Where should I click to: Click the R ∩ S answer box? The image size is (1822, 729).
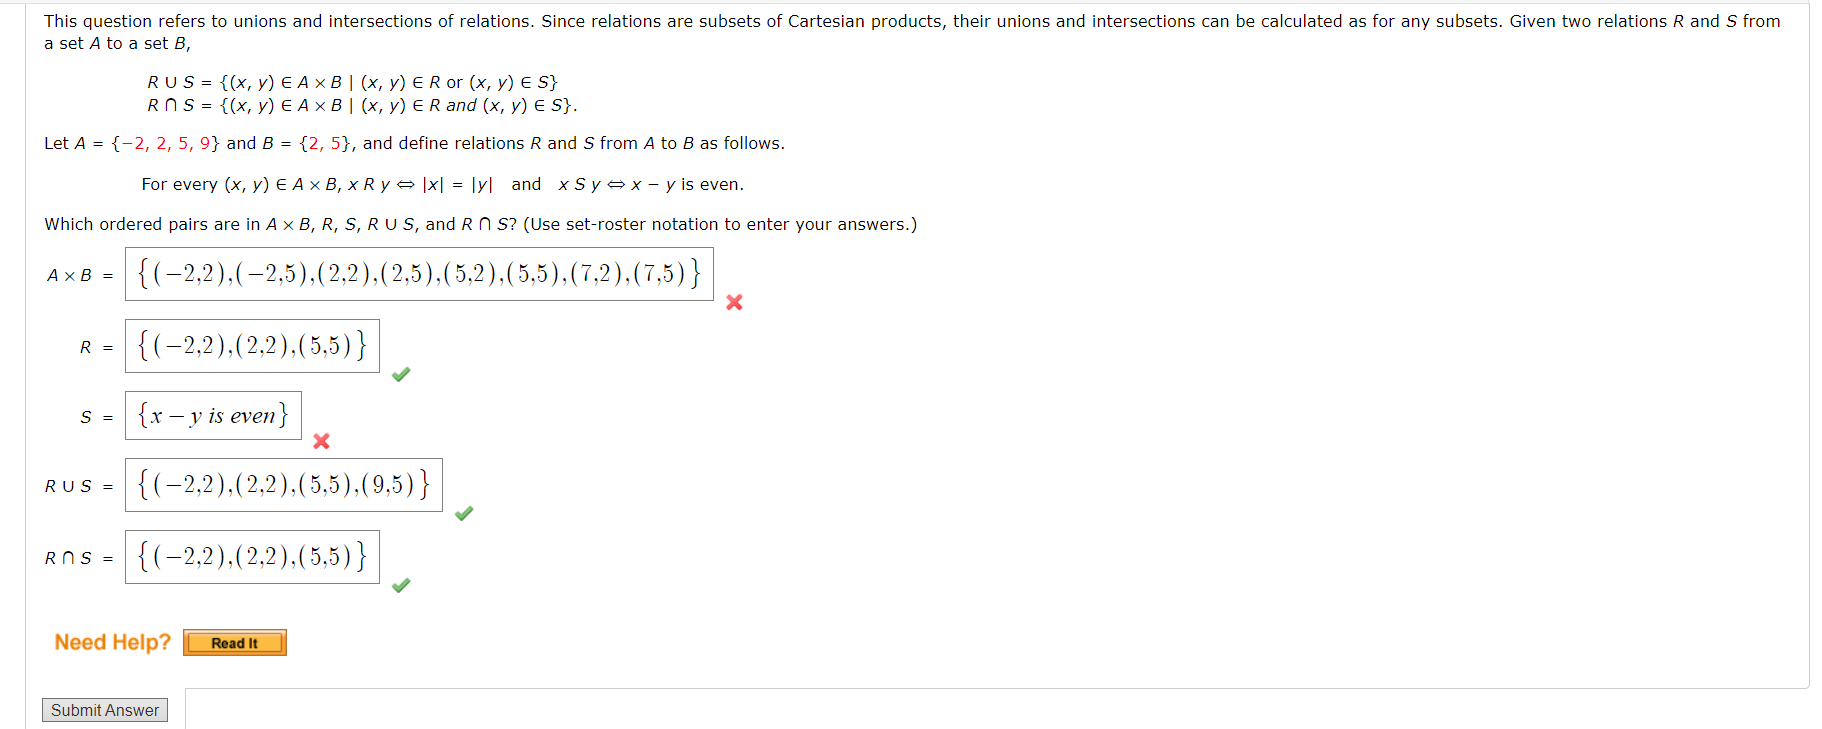point(251,556)
